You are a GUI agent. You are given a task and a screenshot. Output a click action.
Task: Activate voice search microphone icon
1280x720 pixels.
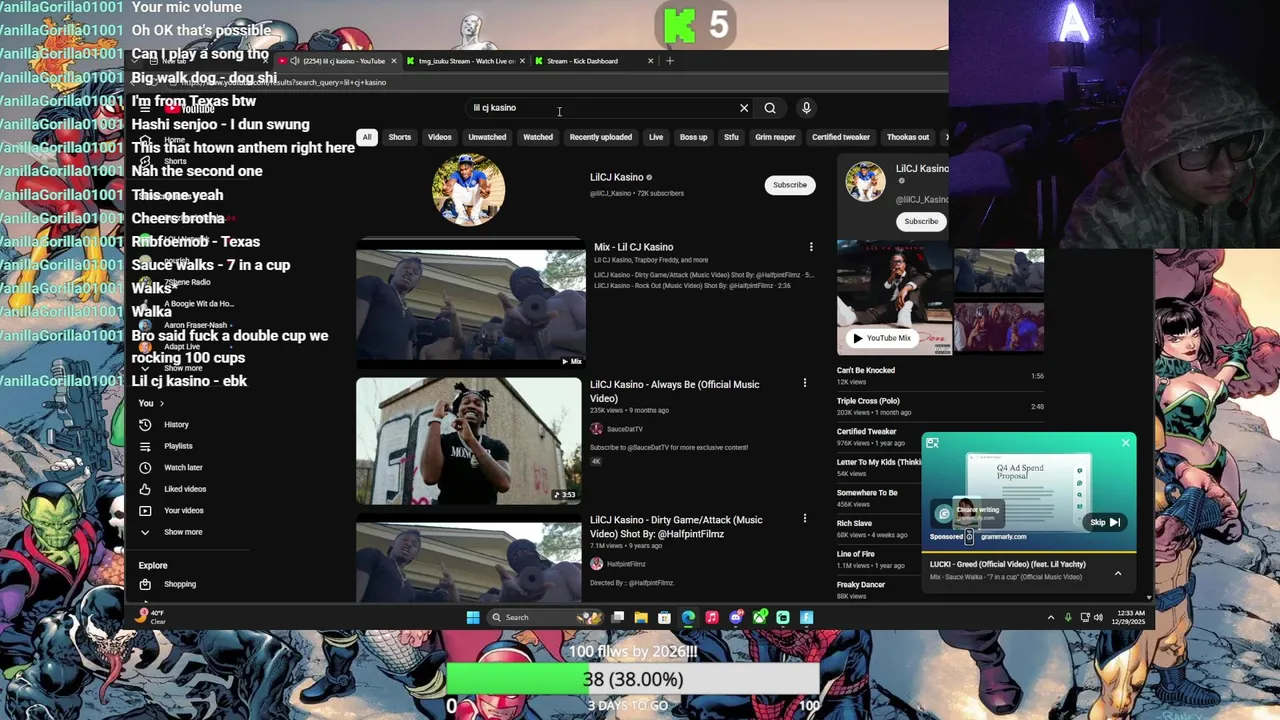pyautogui.click(x=806, y=108)
